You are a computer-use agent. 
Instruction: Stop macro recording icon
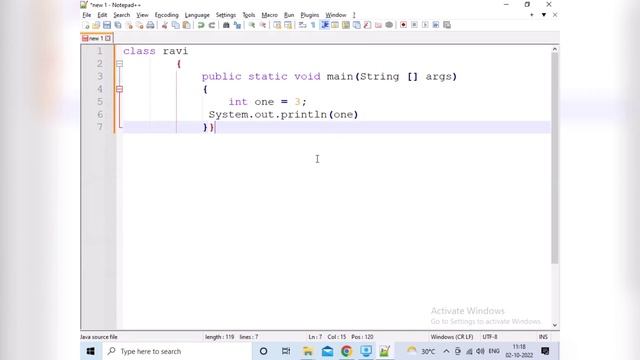[x=414, y=25]
